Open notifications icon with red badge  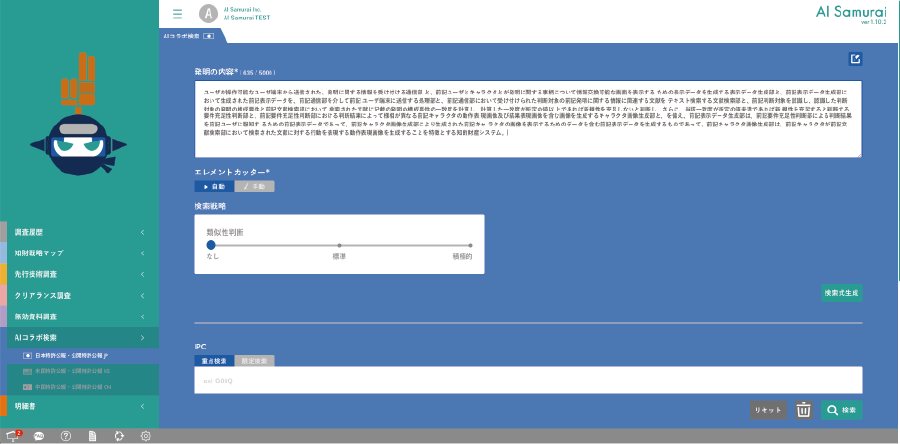click(13, 436)
